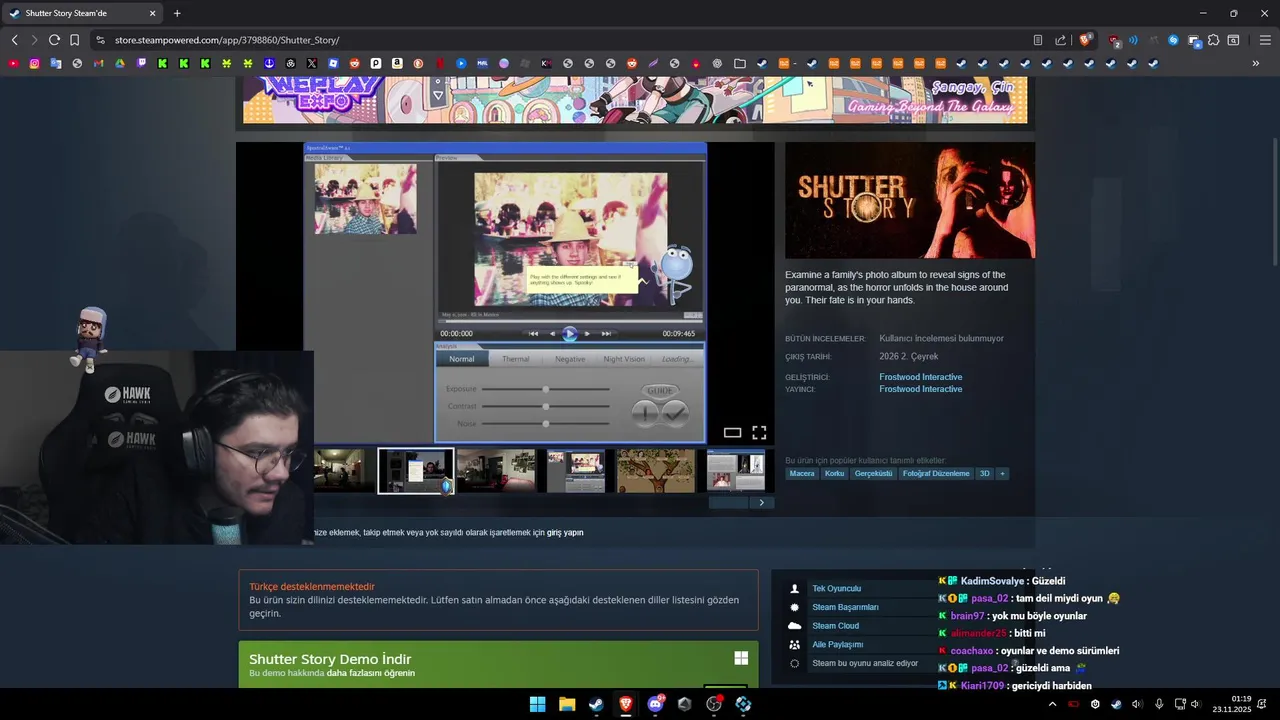1280x720 pixels.
Task: Open the Gmail bookmark
Action: [98, 63]
